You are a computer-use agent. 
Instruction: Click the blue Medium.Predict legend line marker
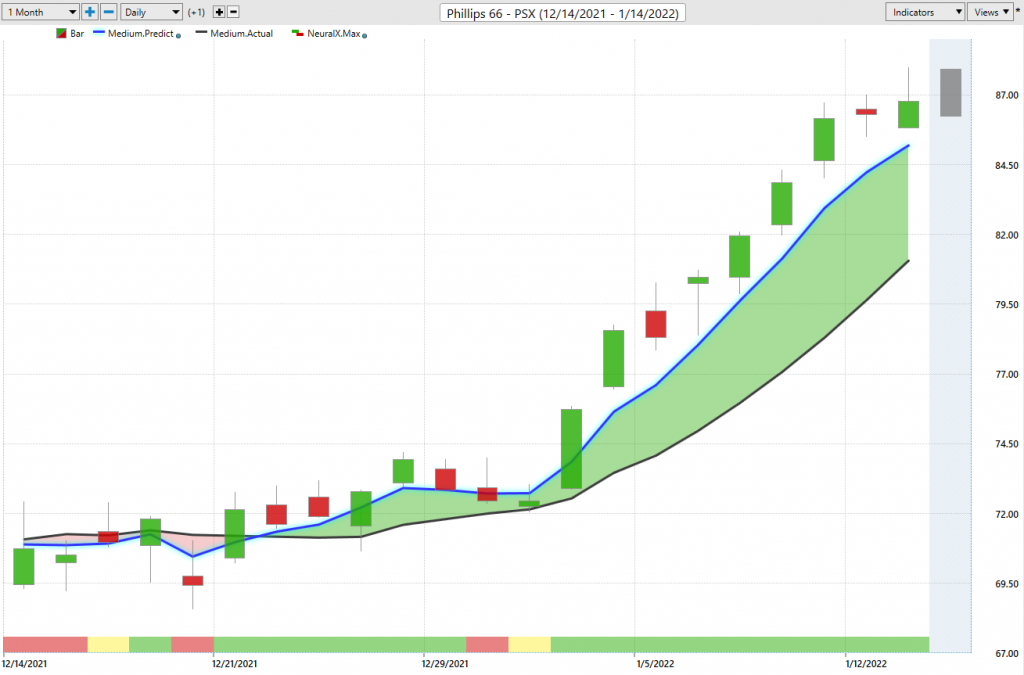(x=99, y=32)
